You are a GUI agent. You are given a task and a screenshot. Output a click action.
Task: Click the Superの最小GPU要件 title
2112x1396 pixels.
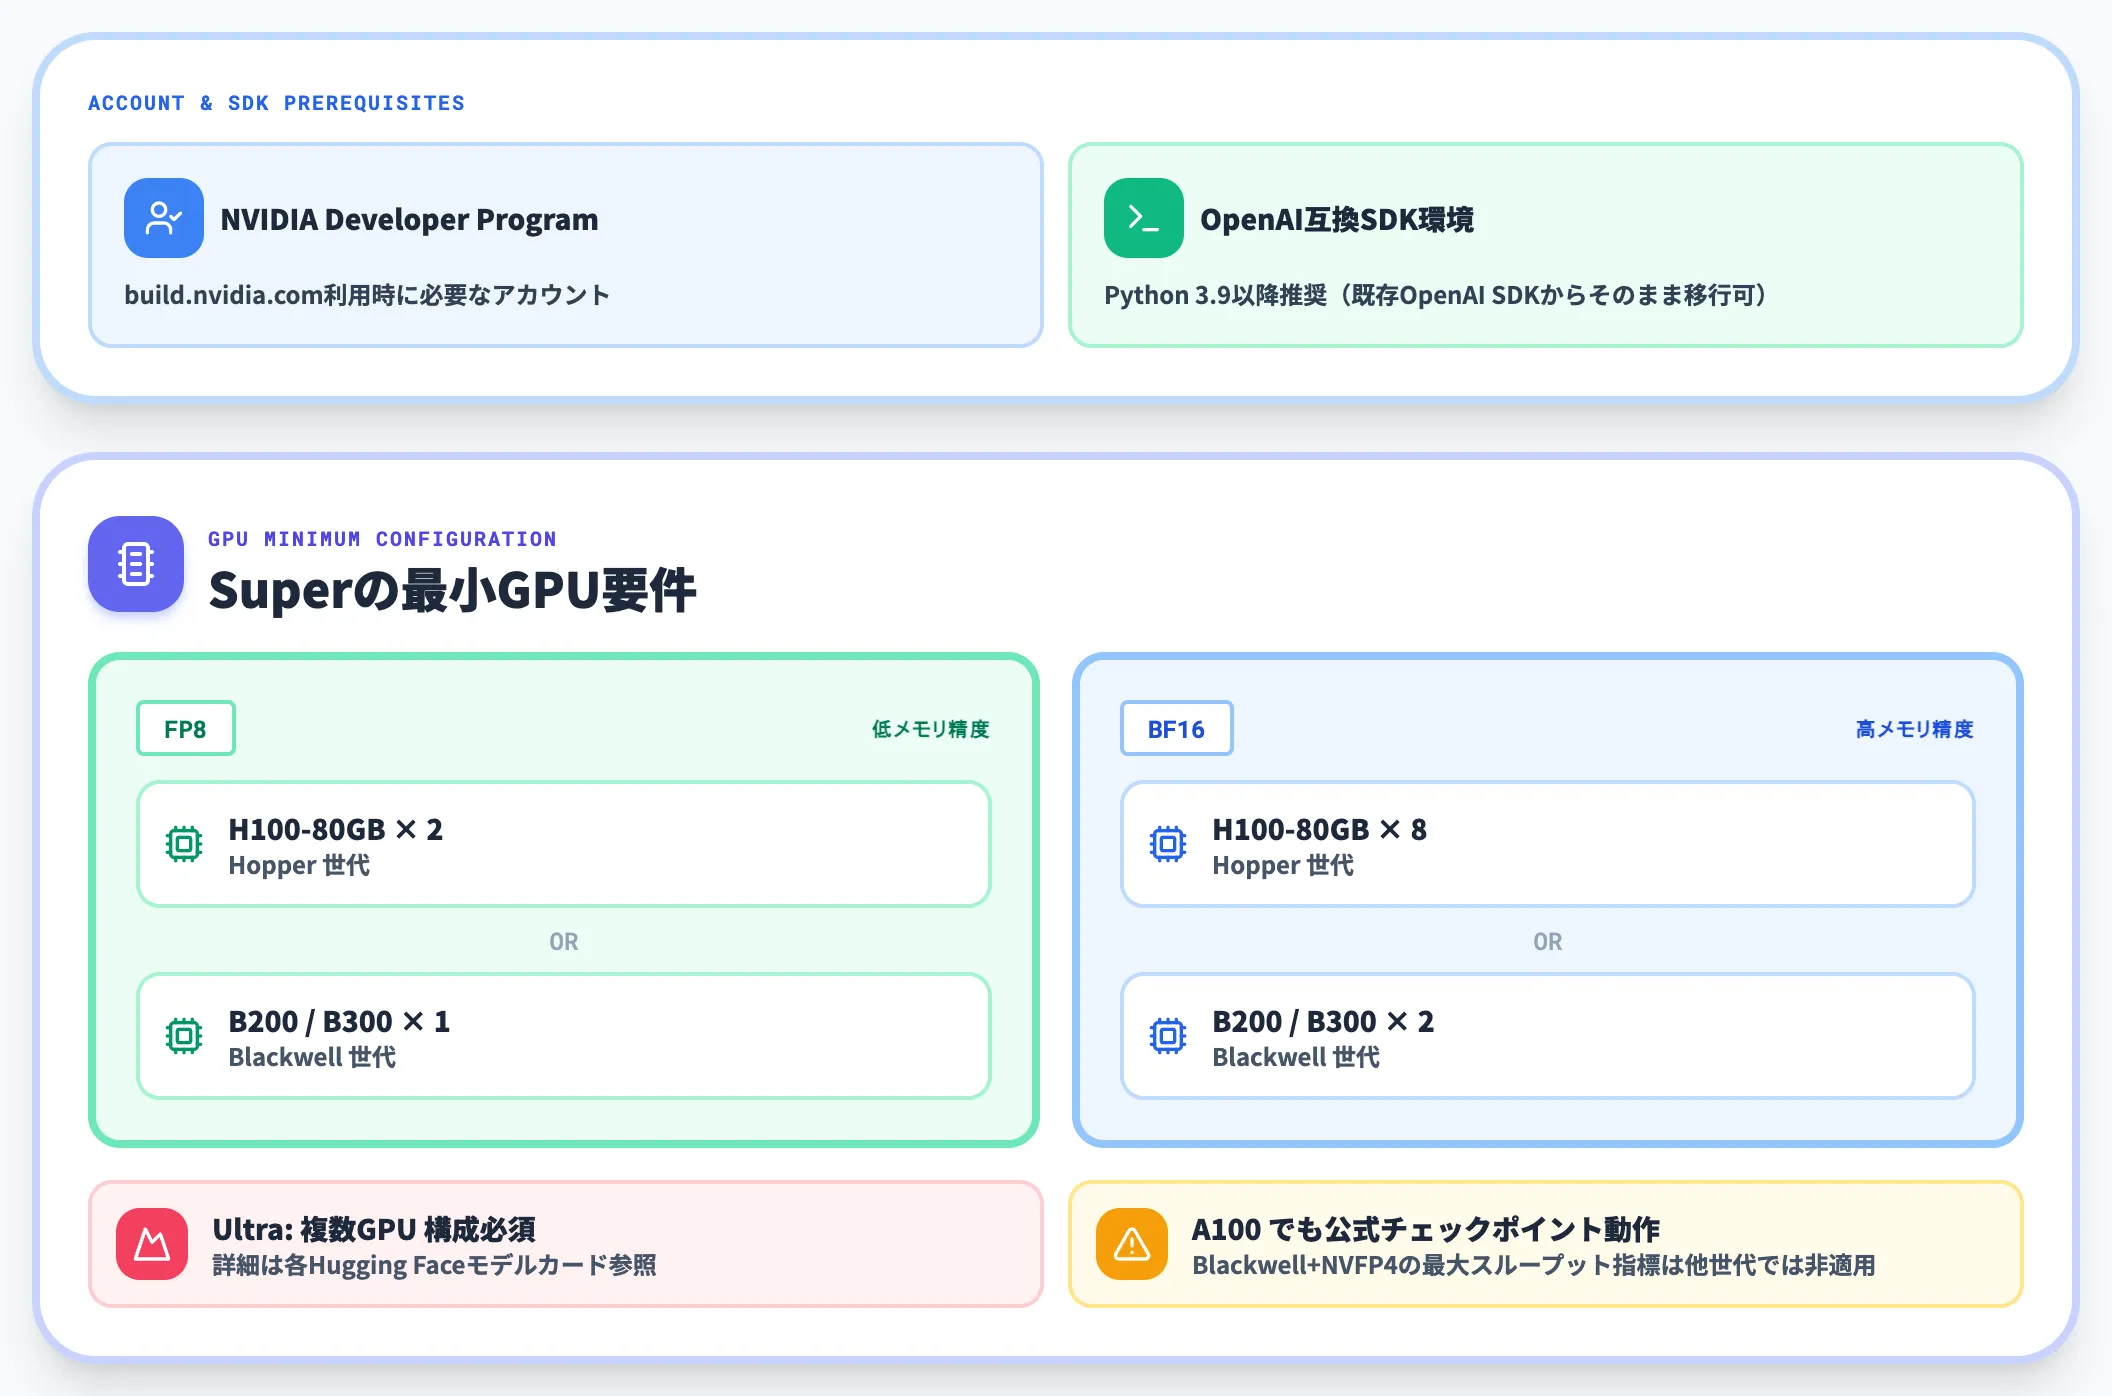[x=452, y=590]
